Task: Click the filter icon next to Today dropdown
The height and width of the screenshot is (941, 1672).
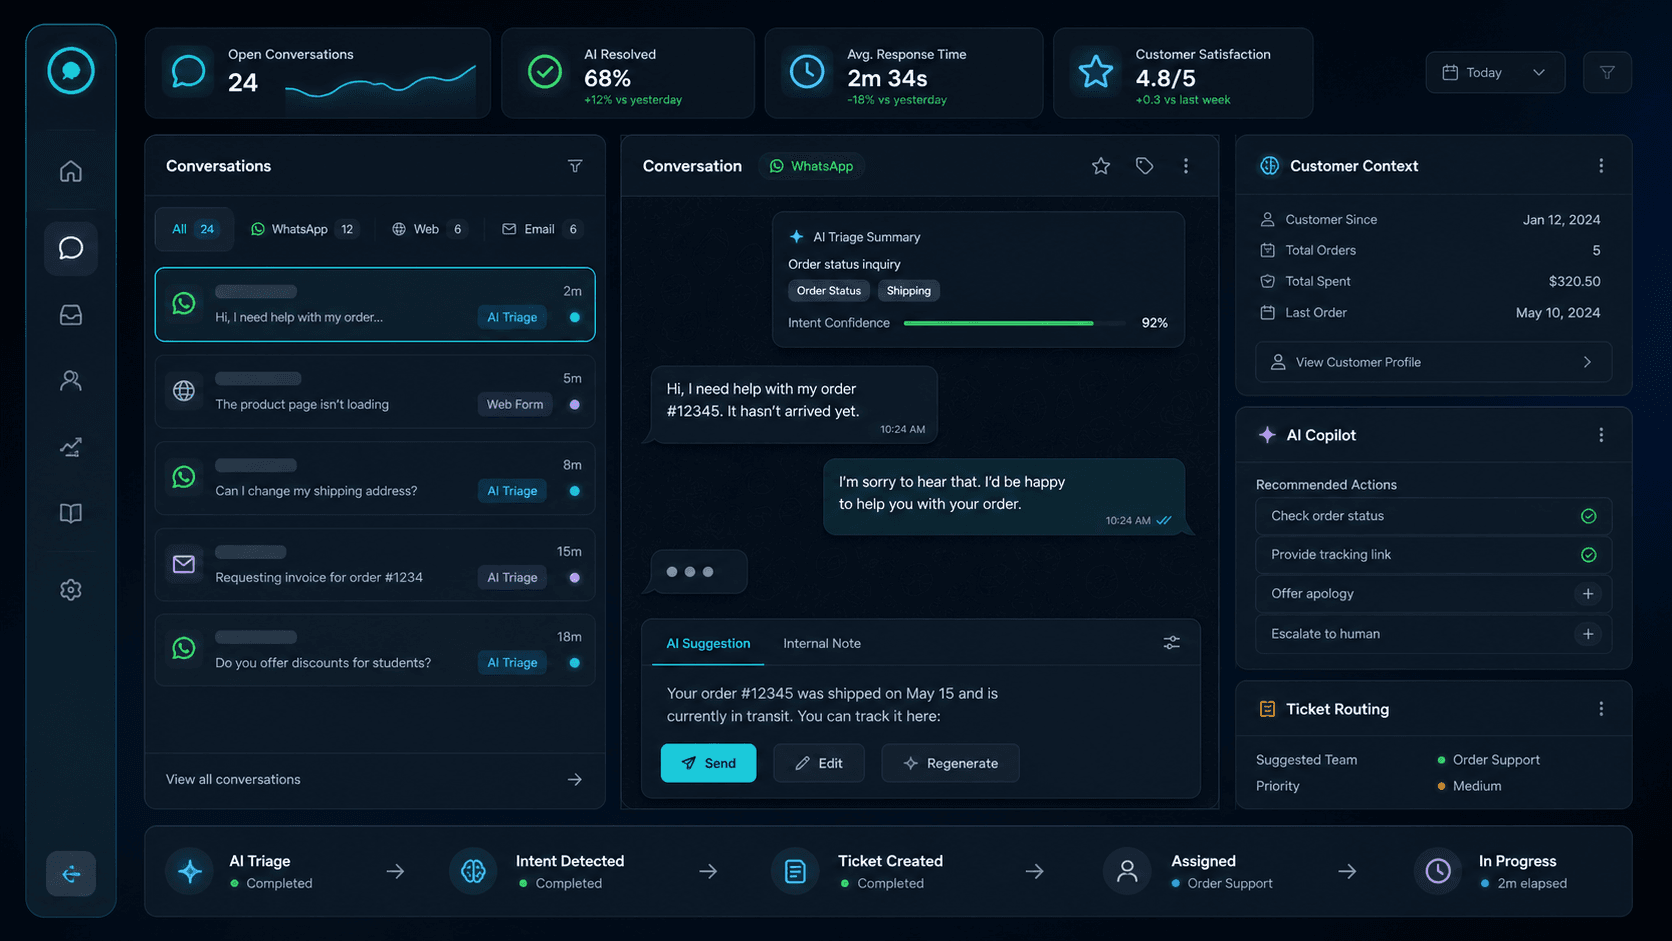Action: pyautogui.click(x=1607, y=72)
